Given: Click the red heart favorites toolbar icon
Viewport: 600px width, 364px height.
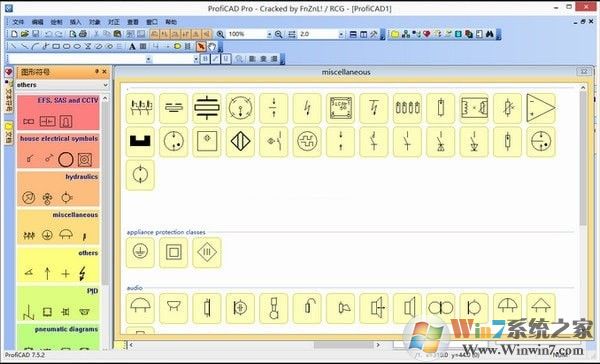Looking at the screenshot, I should pyautogui.click(x=427, y=34).
